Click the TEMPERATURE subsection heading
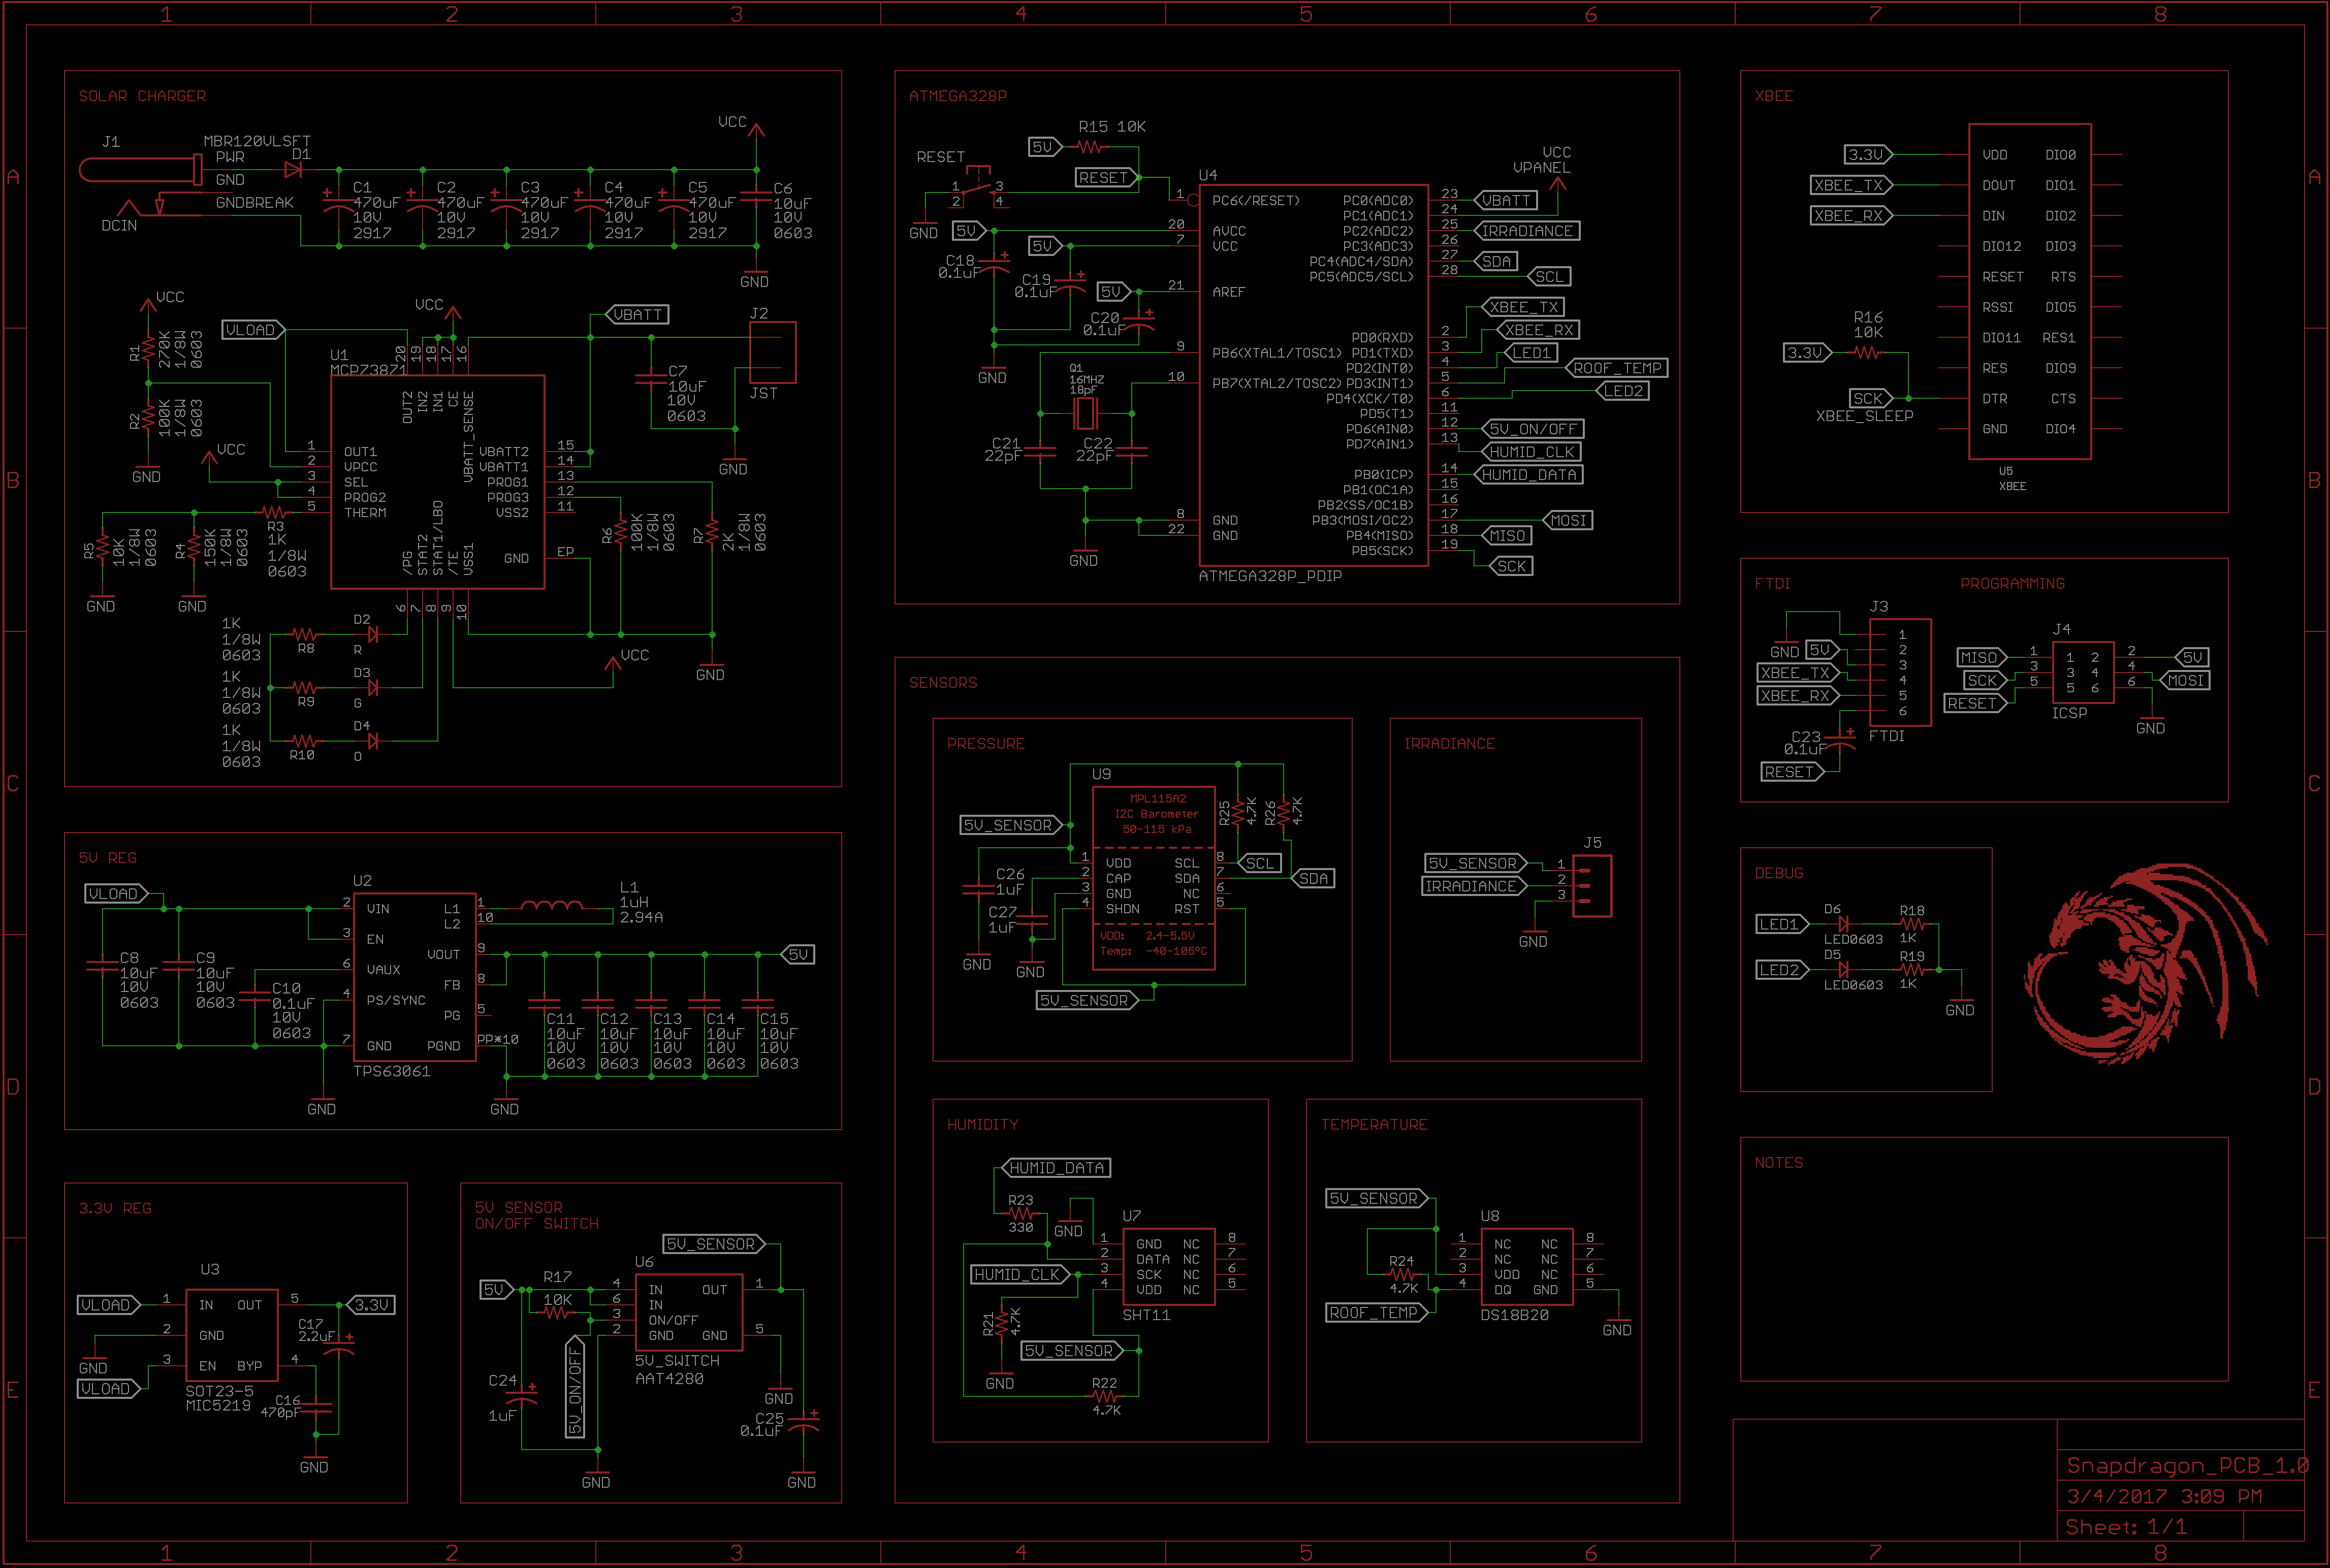 [1373, 1124]
